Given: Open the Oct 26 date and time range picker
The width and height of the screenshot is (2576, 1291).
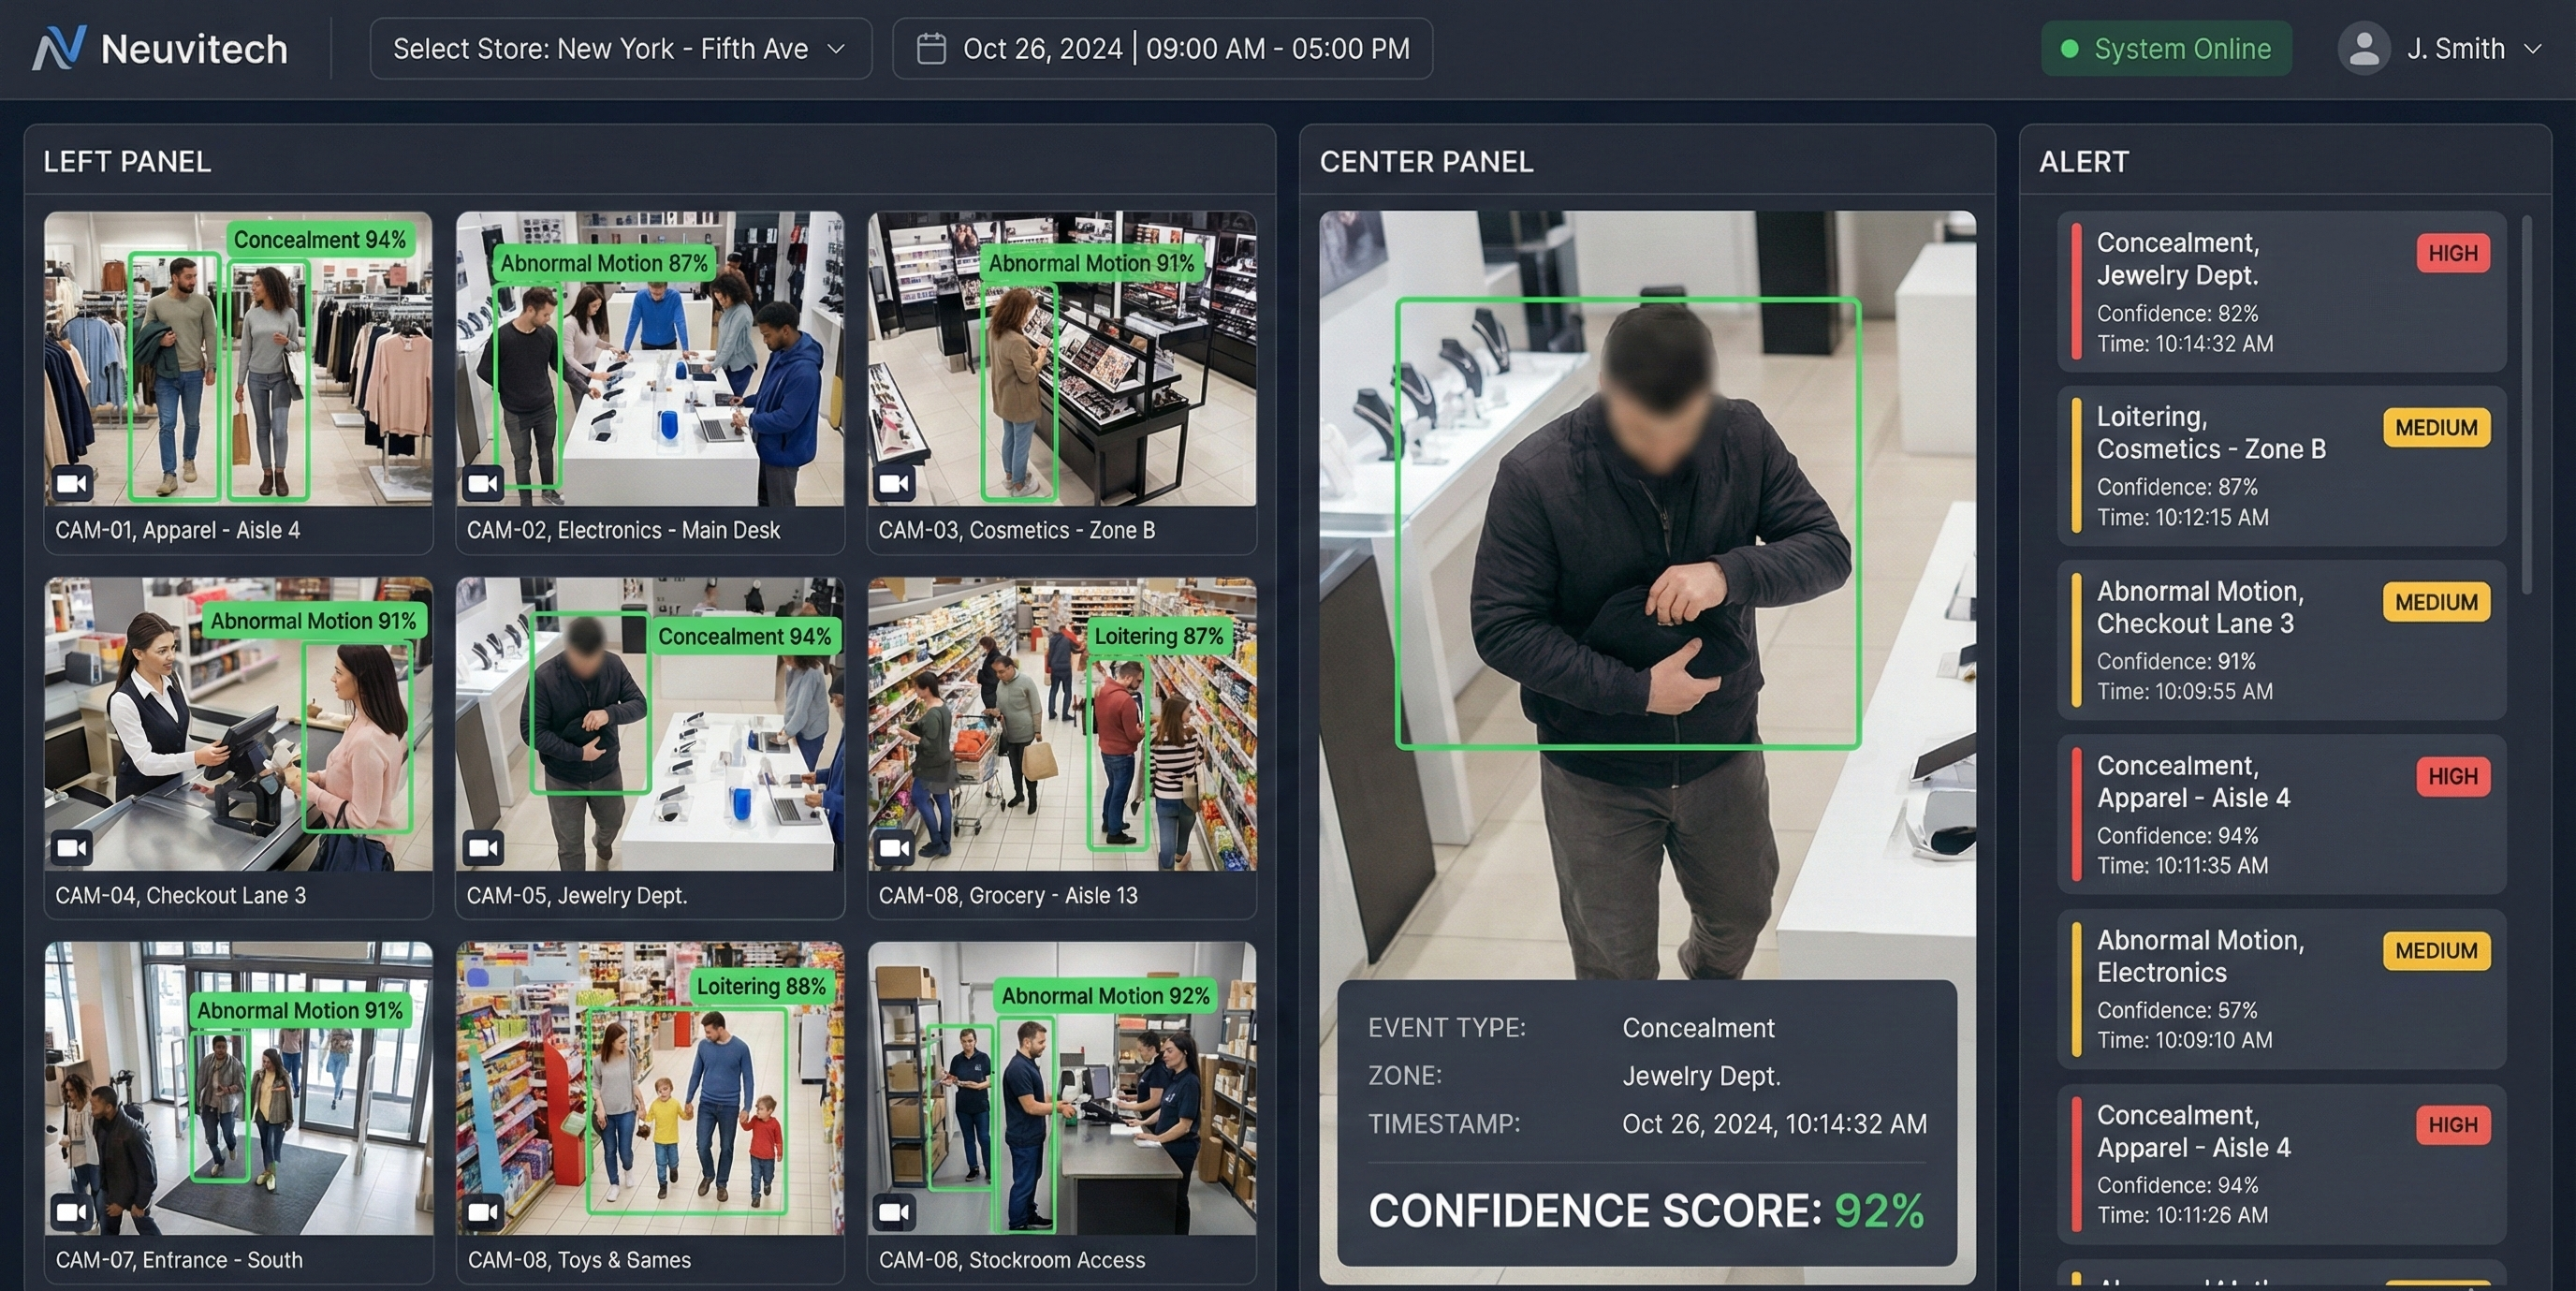Looking at the screenshot, I should coord(1163,48).
